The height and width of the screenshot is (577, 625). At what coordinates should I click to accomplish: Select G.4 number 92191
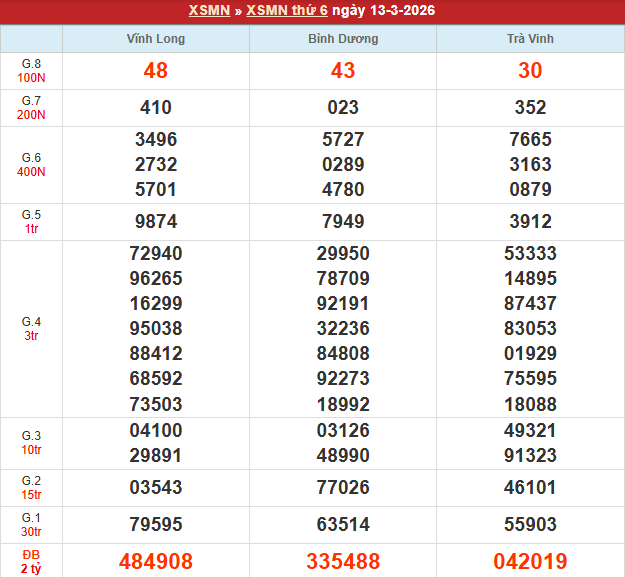point(343,304)
